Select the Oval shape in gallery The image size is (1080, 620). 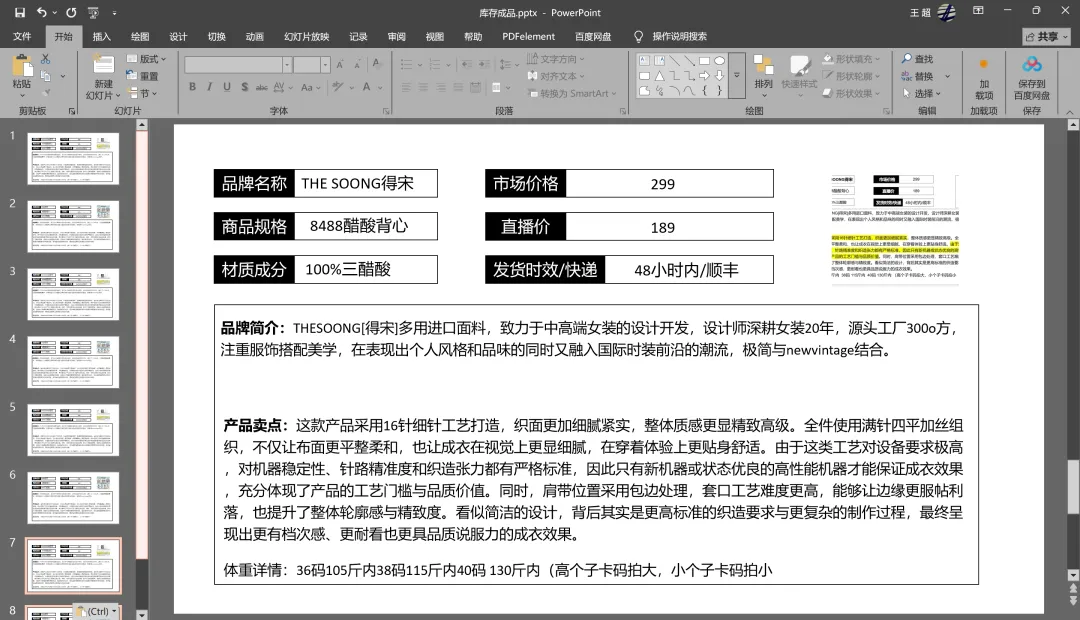coord(720,61)
